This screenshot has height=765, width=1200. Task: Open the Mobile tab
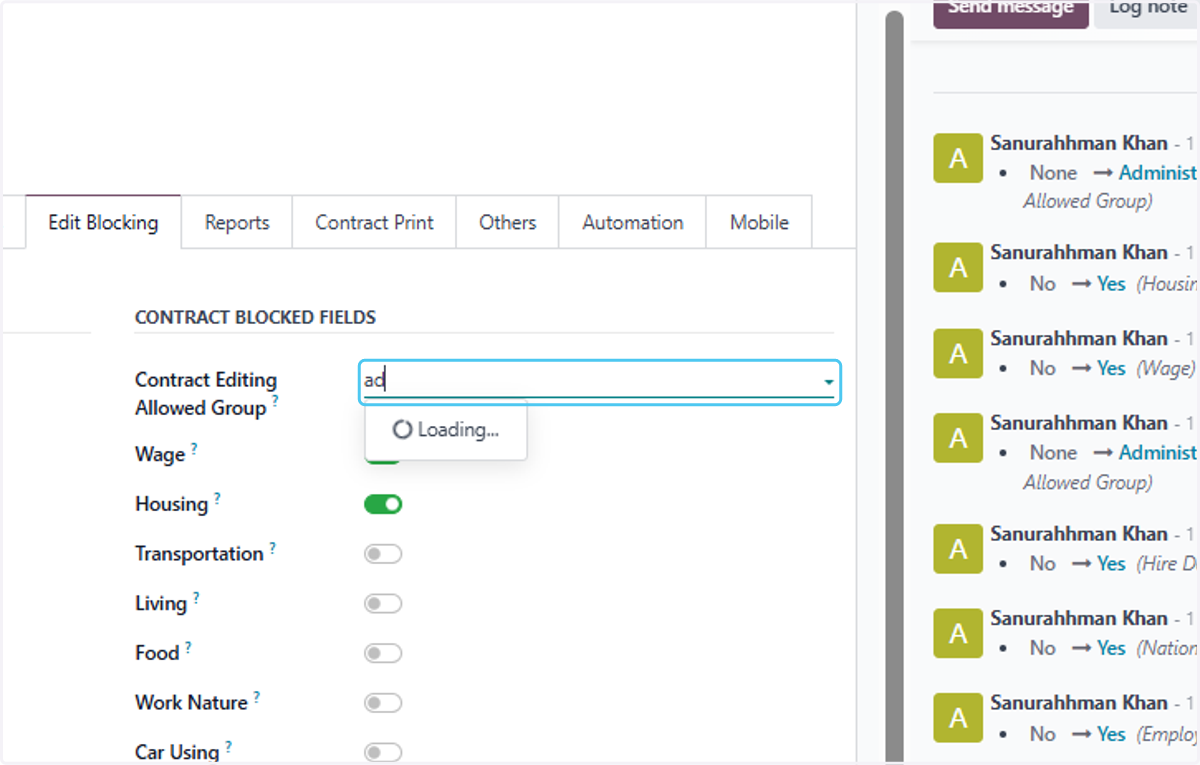(x=759, y=222)
